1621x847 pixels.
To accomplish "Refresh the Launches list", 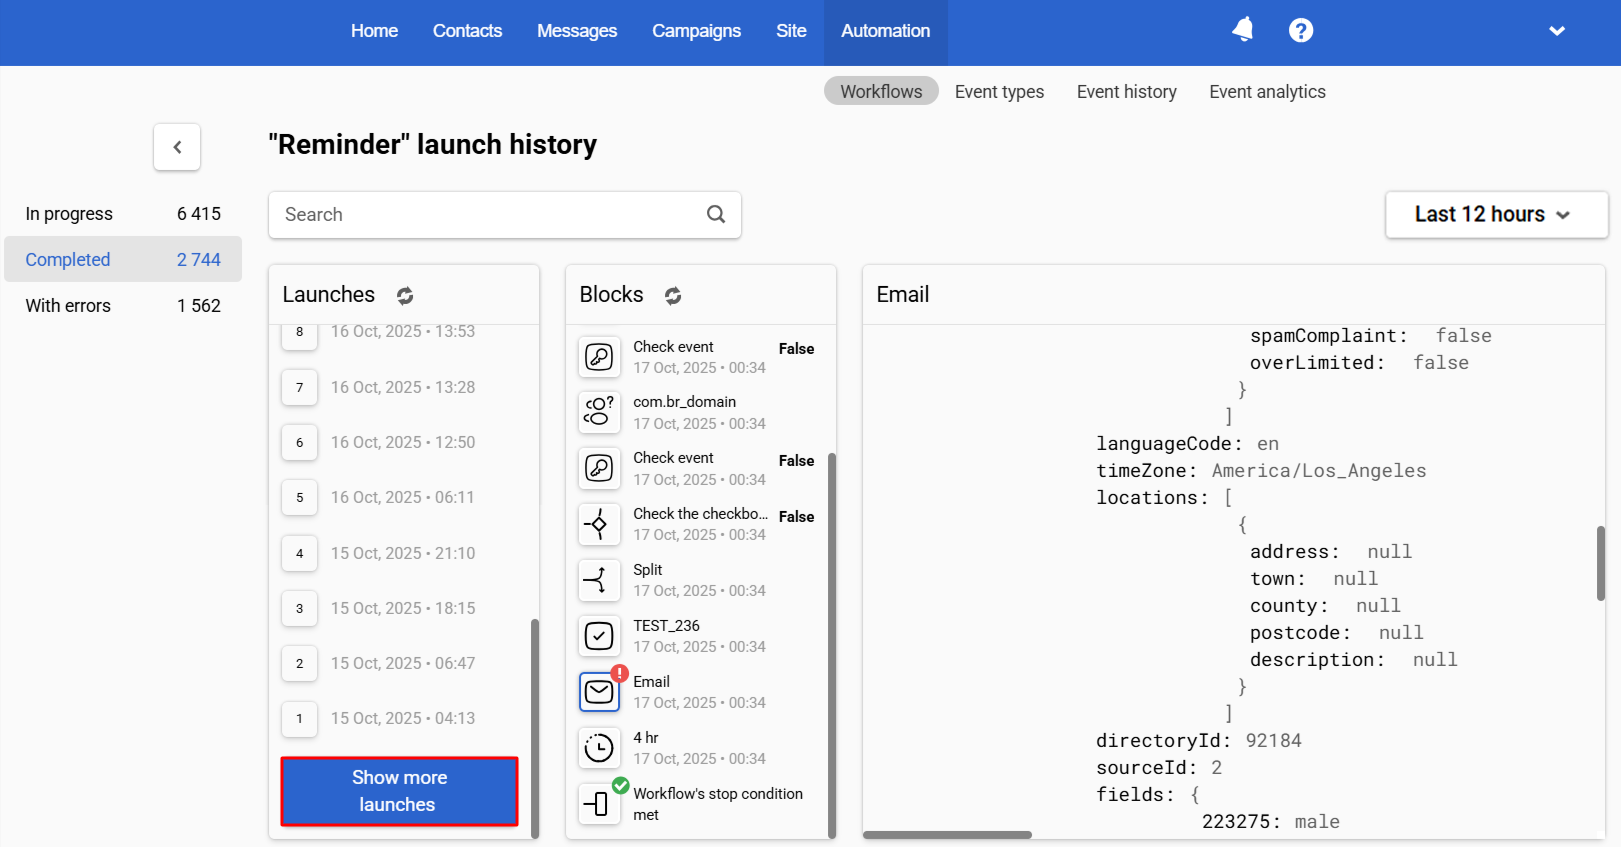I will 405,295.
